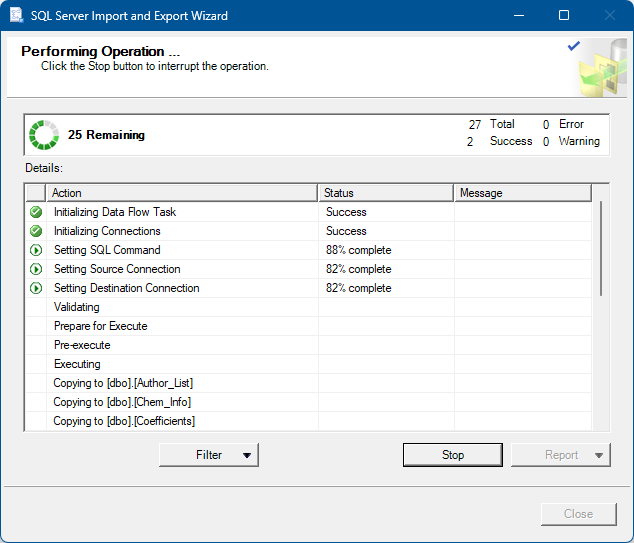This screenshot has width=634, height=543.
Task: Minimize the wizard window
Action: click(519, 15)
